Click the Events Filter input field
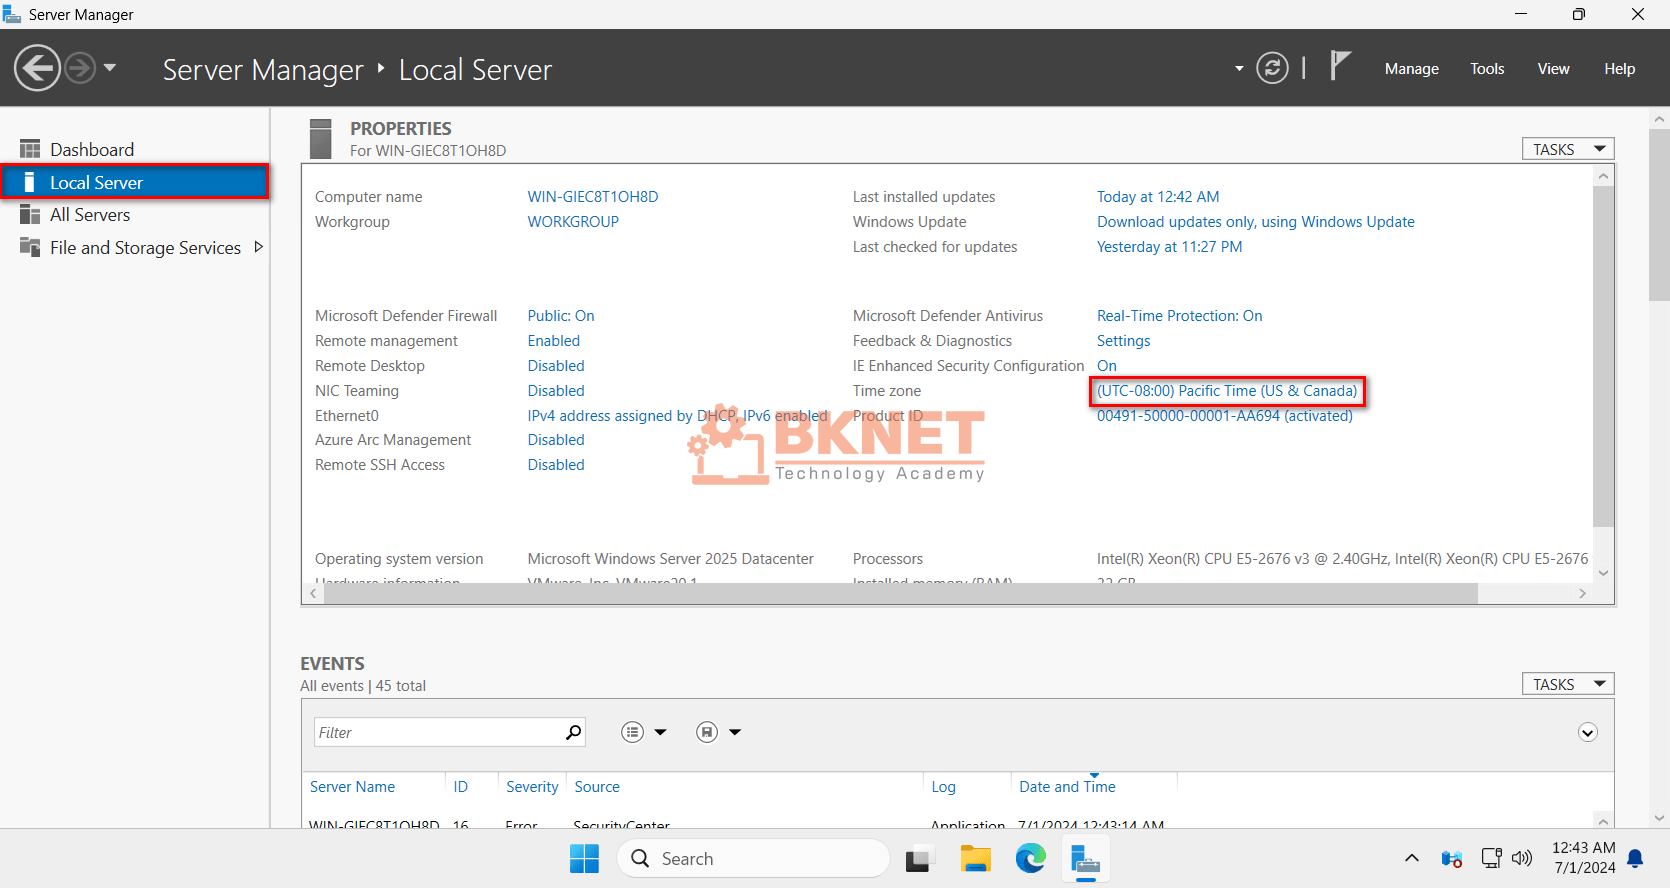The image size is (1670, 888). (x=440, y=732)
